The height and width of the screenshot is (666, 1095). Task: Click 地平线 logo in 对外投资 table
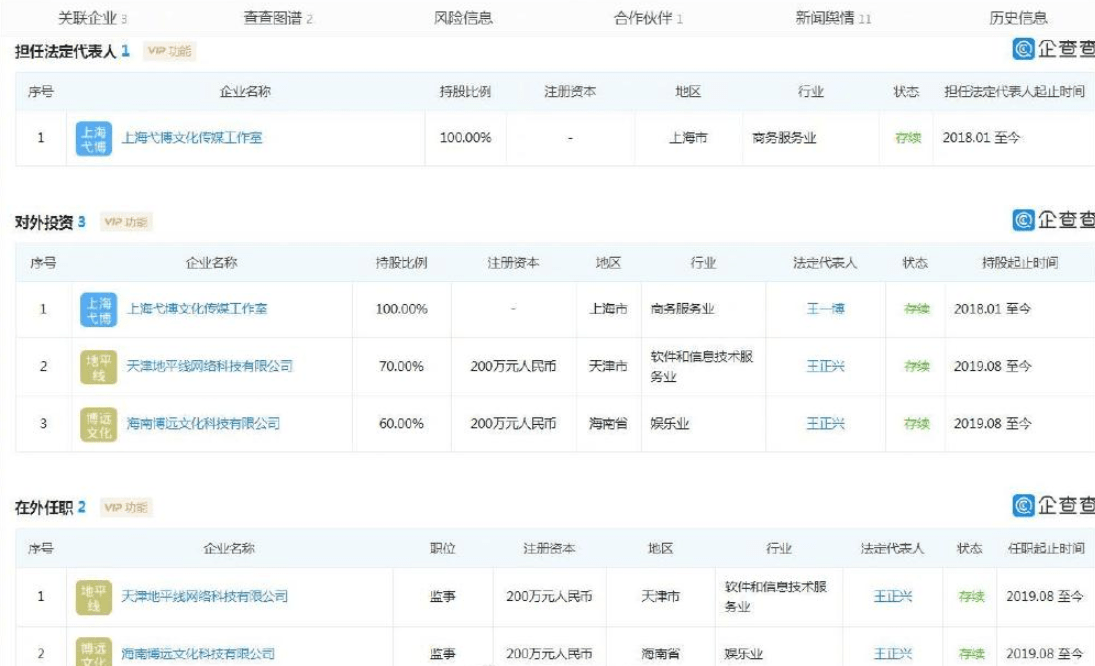[x=98, y=366]
